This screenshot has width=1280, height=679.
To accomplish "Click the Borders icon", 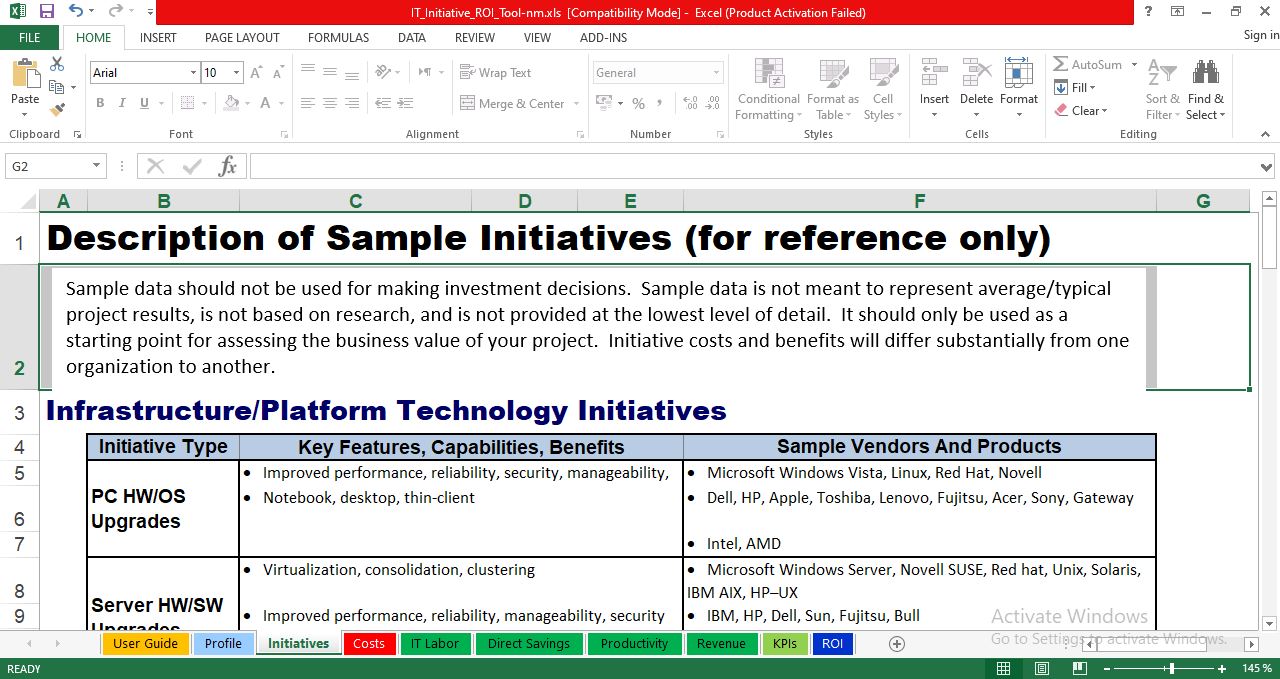I will pos(185,103).
